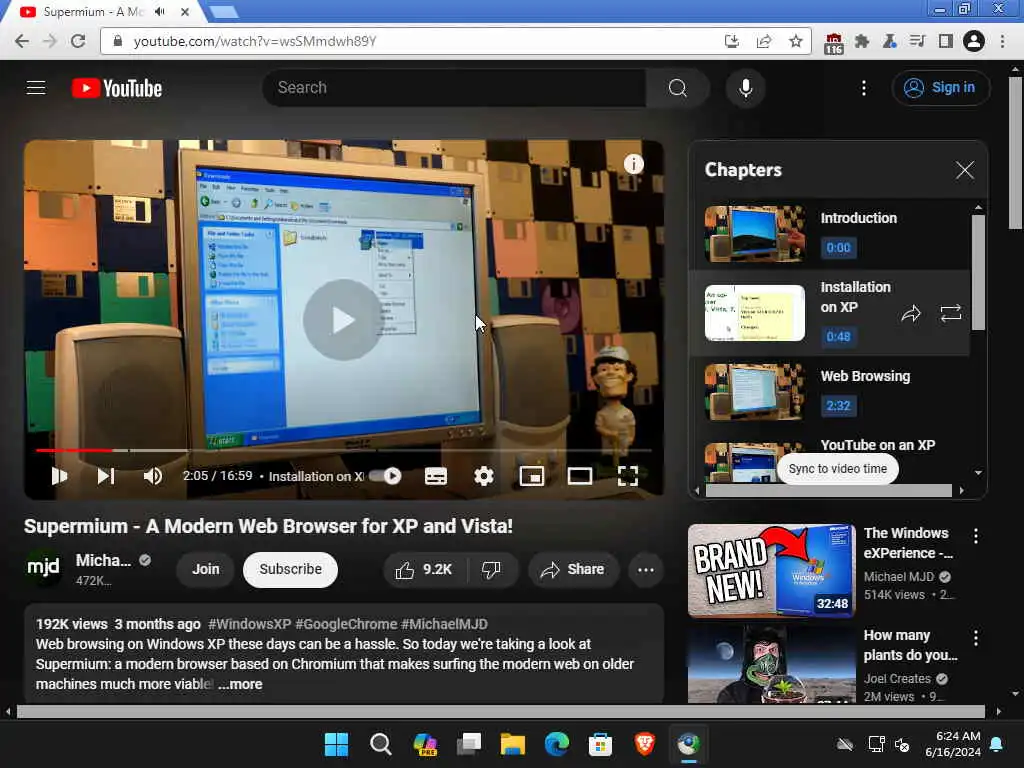This screenshot has height=768, width=1024.
Task: Focus the YouTube search field
Action: (x=455, y=88)
